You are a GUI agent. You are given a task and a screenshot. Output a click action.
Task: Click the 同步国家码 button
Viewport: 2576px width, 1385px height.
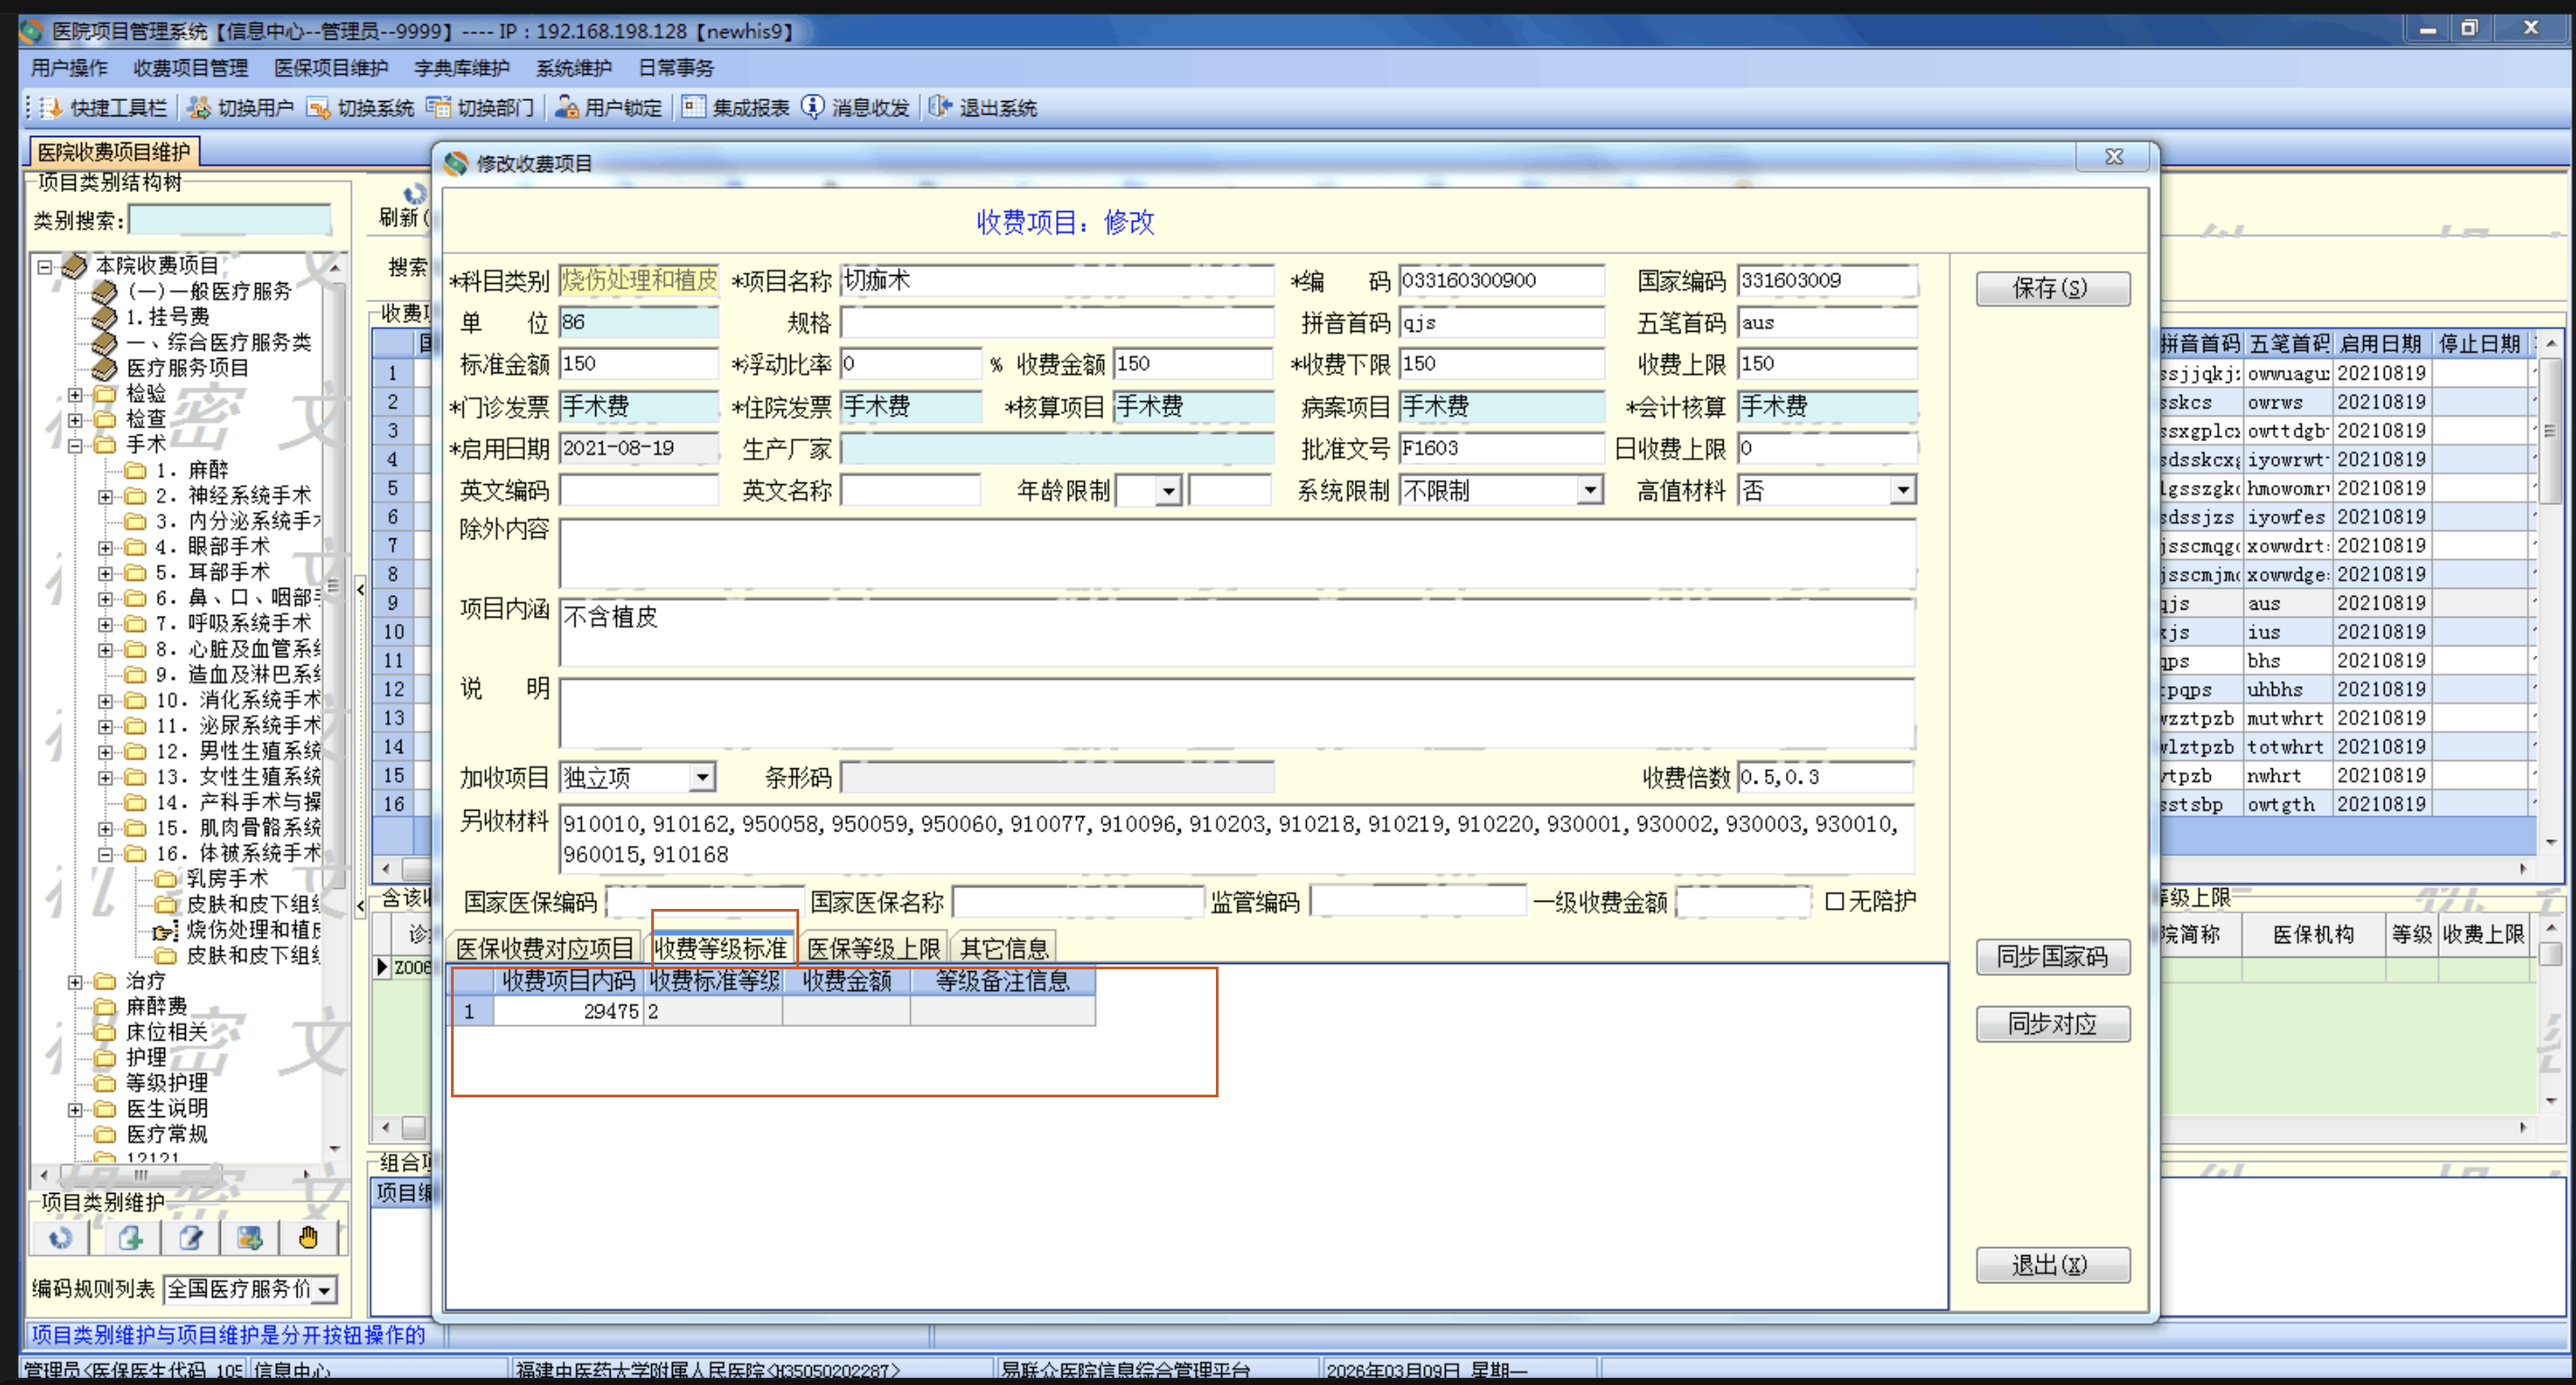2051,957
